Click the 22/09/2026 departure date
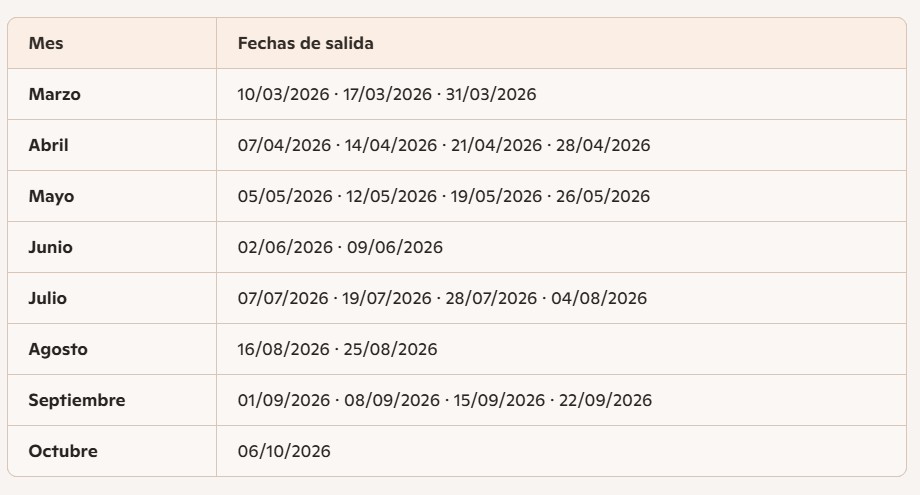This screenshot has width=920, height=495. tap(605, 400)
